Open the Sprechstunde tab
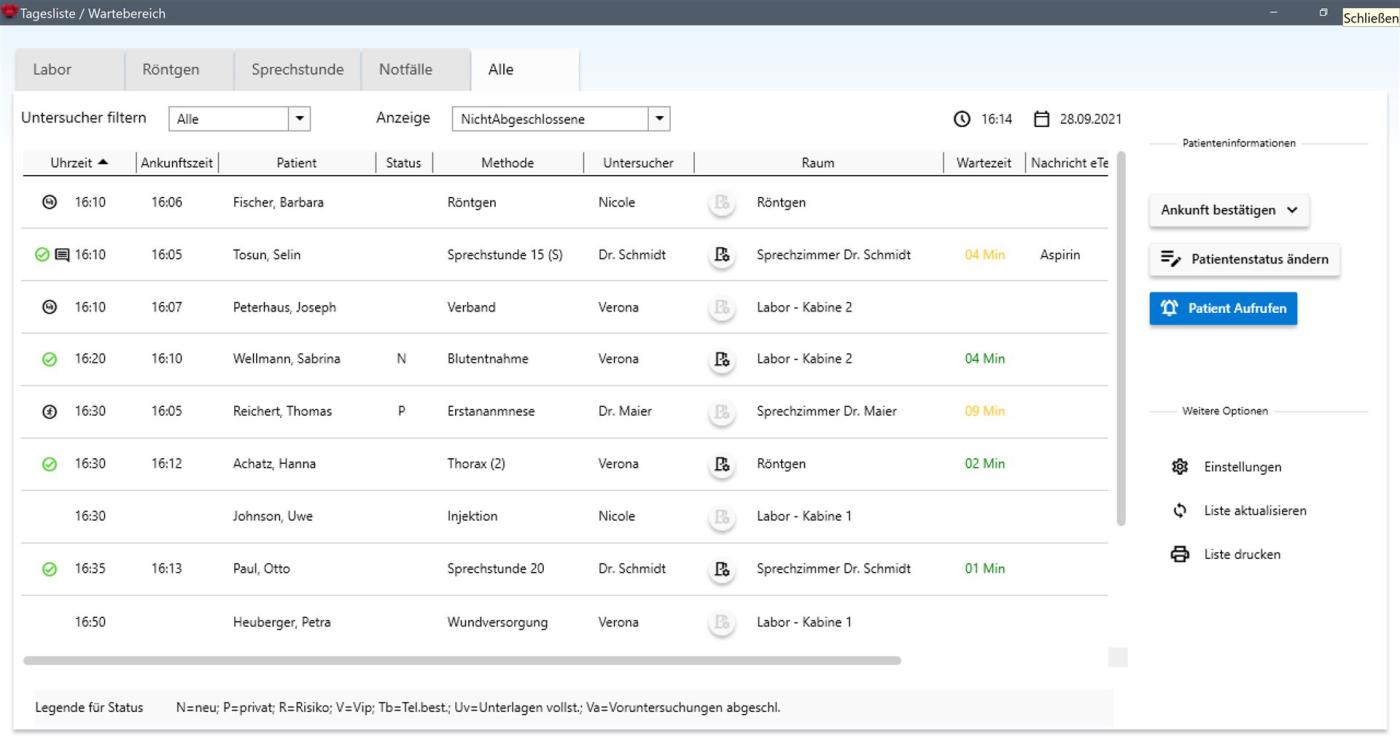1400x742 pixels. pos(297,70)
